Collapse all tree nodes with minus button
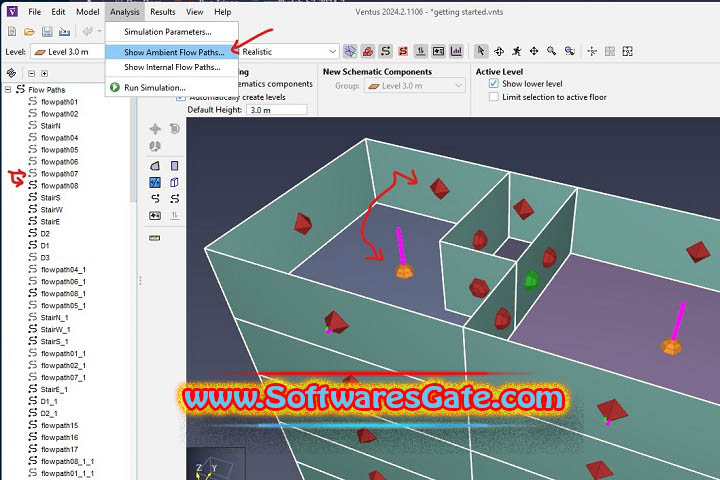Viewport: 720px width, 480px height. (x=31, y=73)
